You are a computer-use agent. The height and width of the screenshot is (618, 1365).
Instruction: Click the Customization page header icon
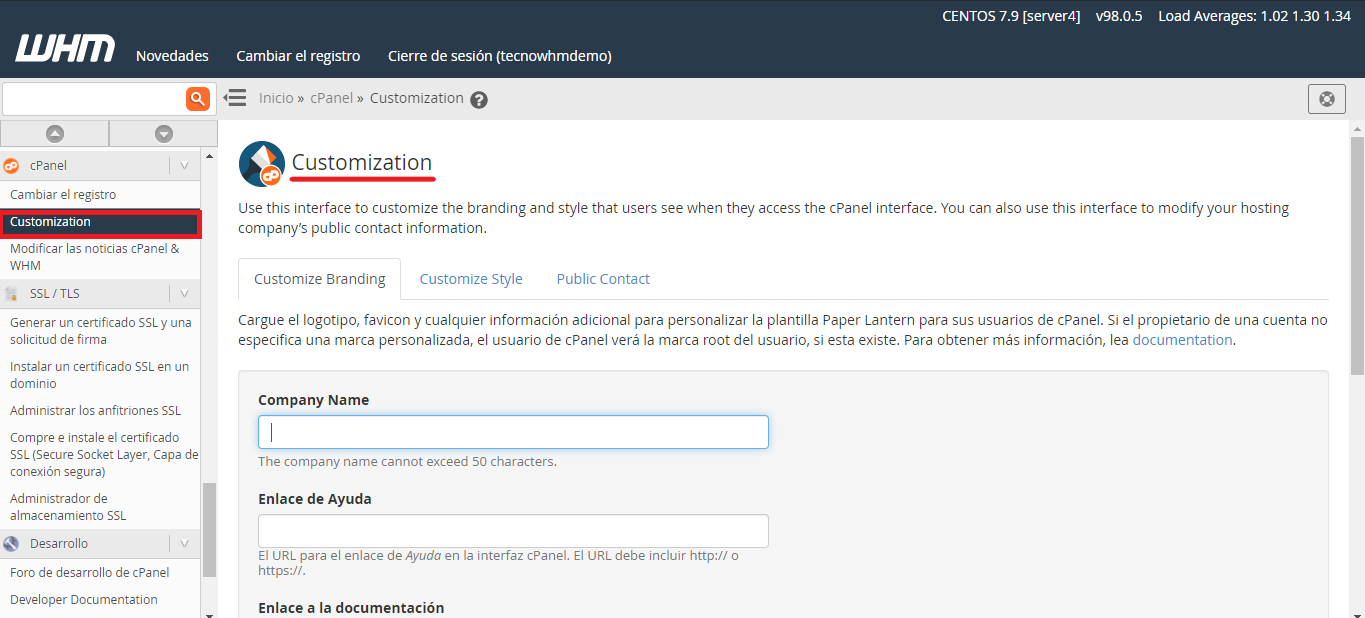click(262, 164)
